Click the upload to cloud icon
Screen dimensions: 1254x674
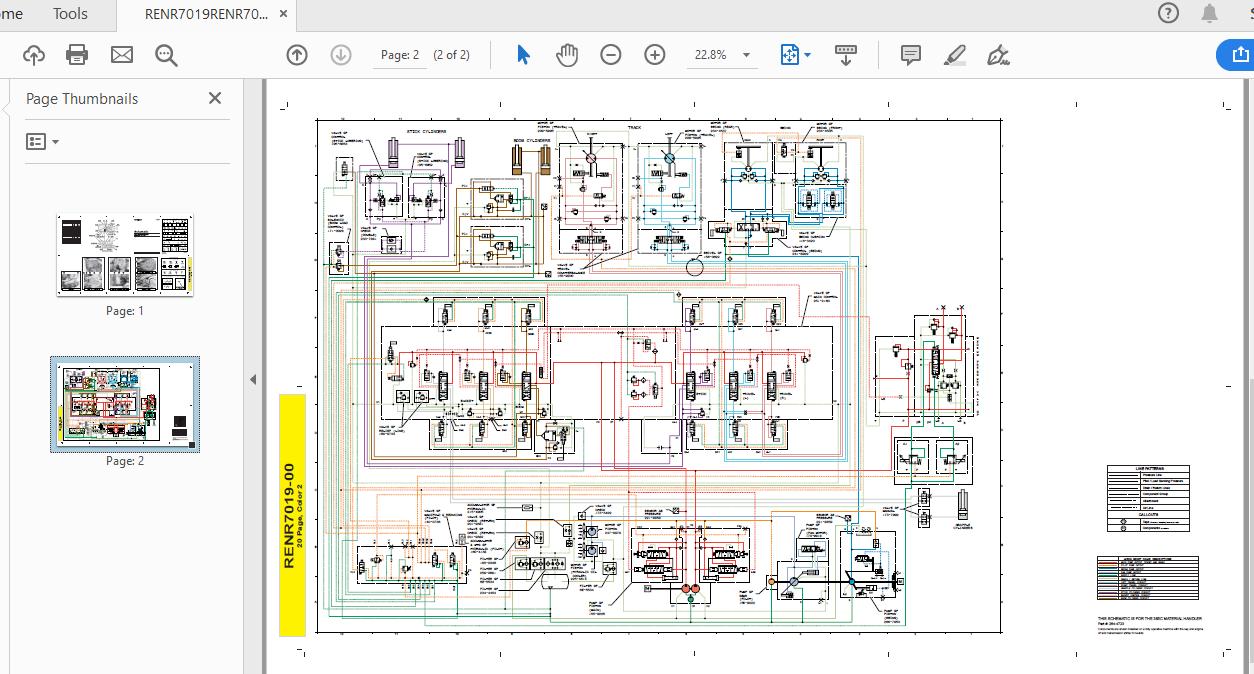coord(34,55)
